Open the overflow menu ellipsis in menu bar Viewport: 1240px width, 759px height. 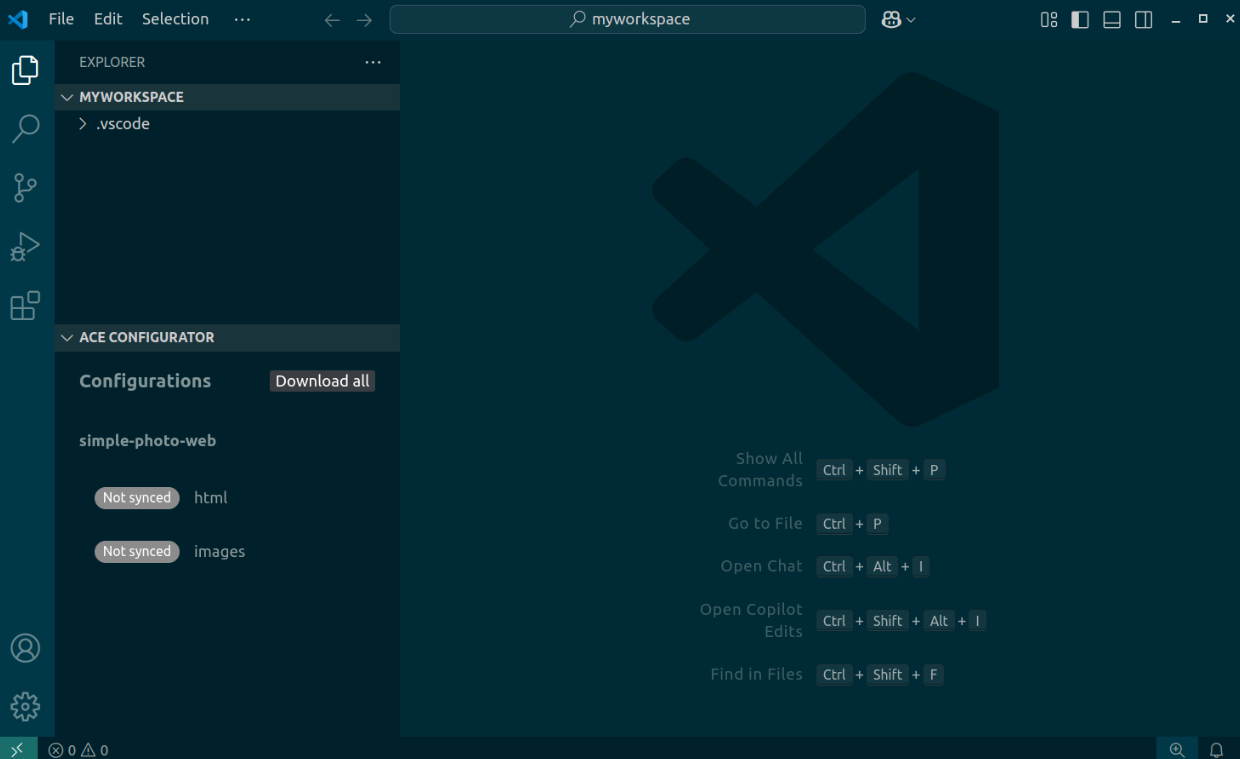pyautogui.click(x=242, y=19)
